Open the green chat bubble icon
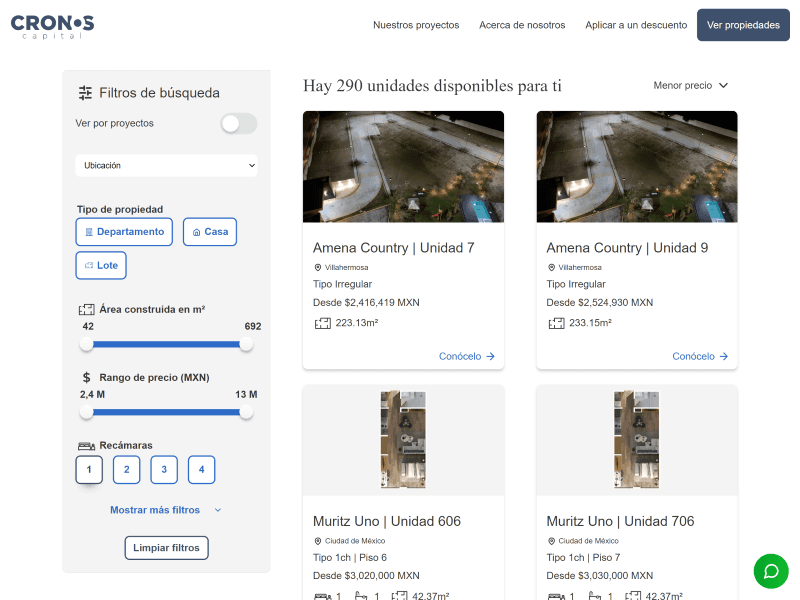Image resolution: width=800 pixels, height=600 pixels. 771,571
